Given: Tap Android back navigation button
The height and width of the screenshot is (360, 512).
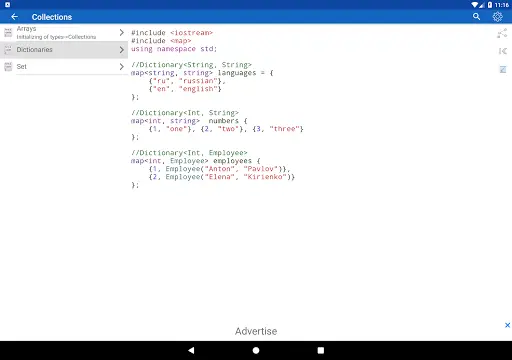Looking at the screenshot, I should (x=191, y=350).
